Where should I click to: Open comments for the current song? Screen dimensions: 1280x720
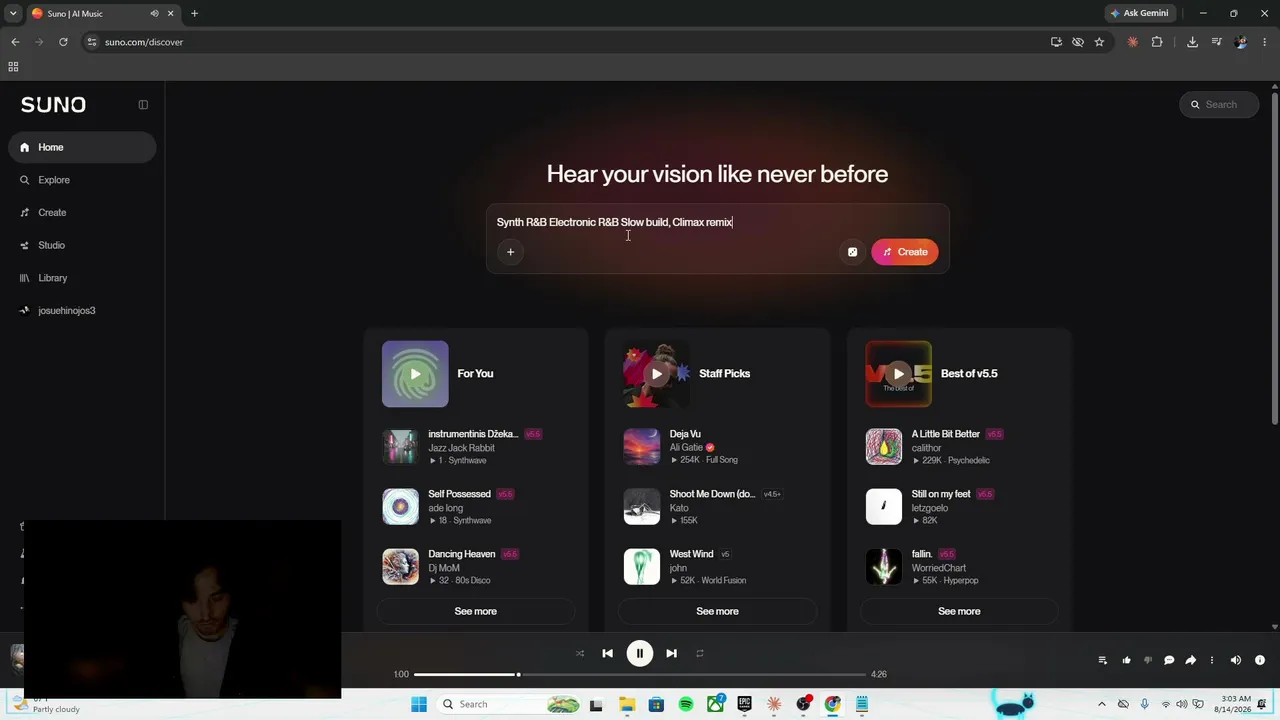[1169, 660]
